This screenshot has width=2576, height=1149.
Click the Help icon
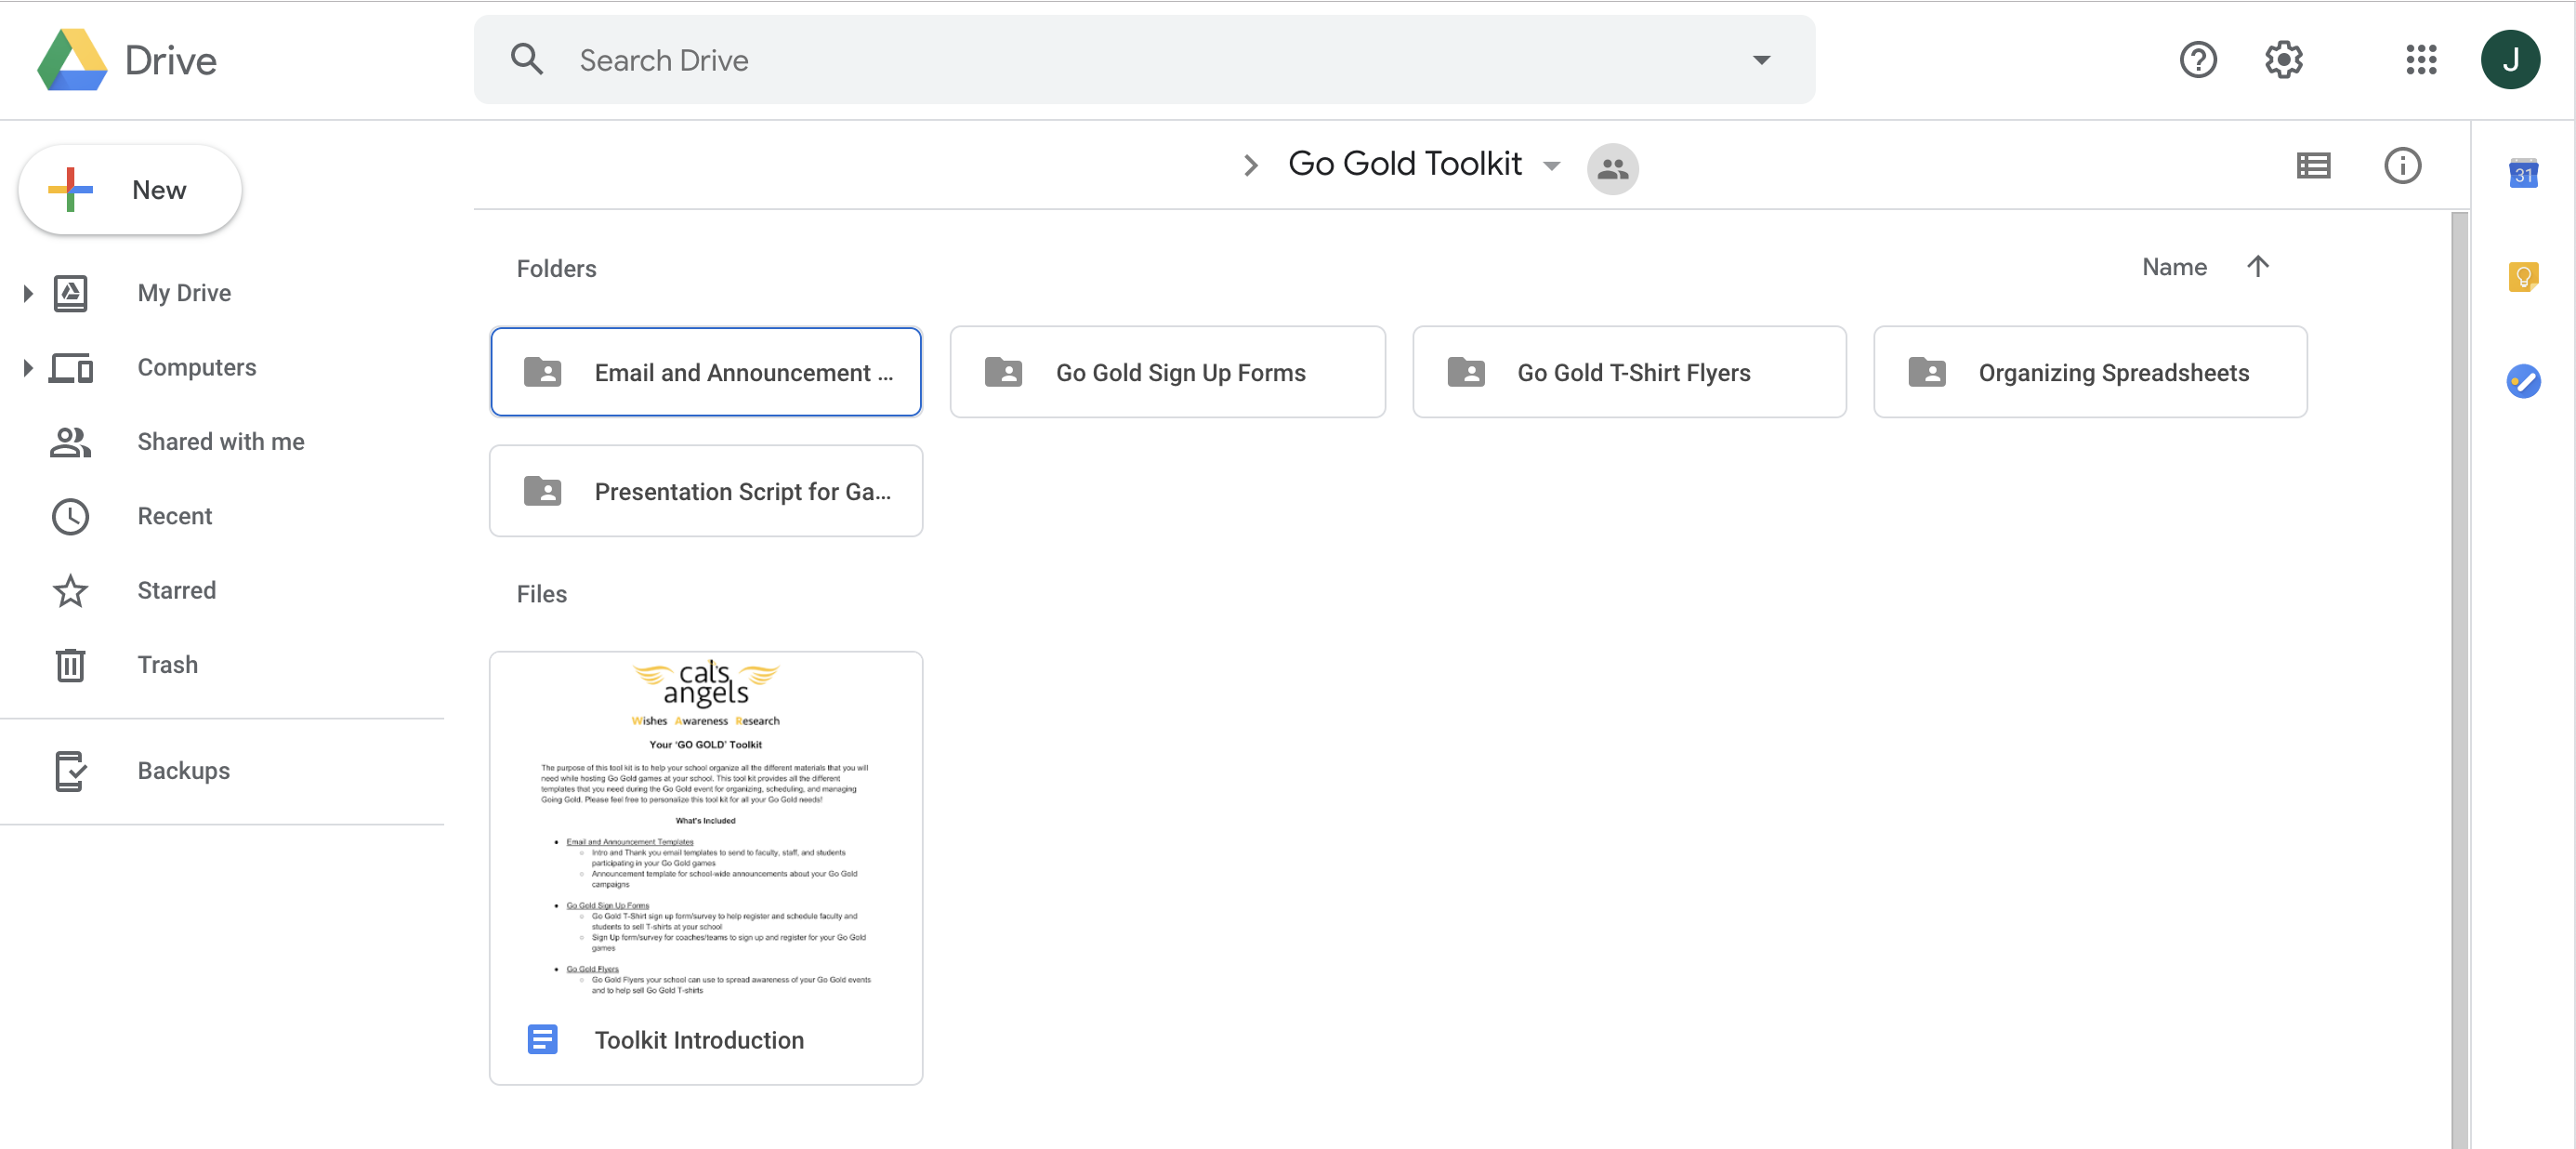(2197, 59)
